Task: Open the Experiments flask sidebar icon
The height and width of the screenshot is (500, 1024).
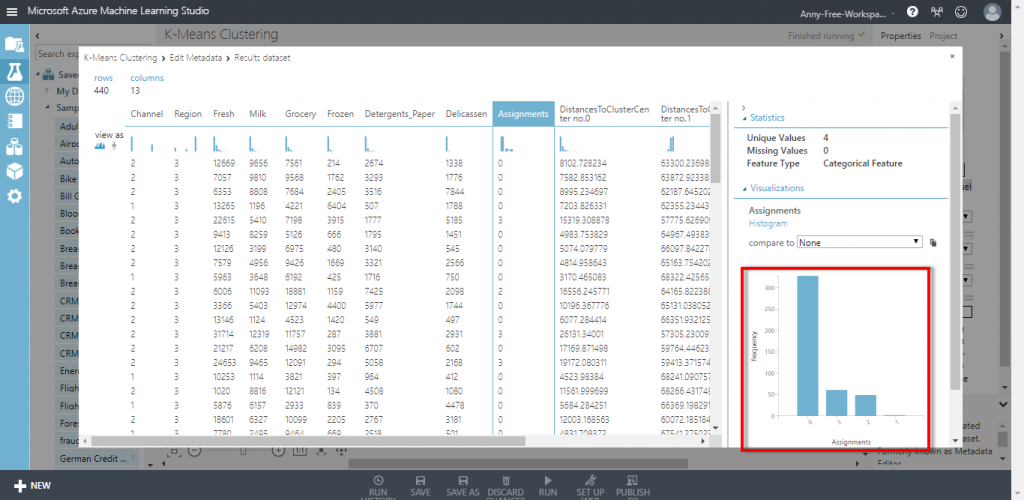Action: pyautogui.click(x=14, y=70)
